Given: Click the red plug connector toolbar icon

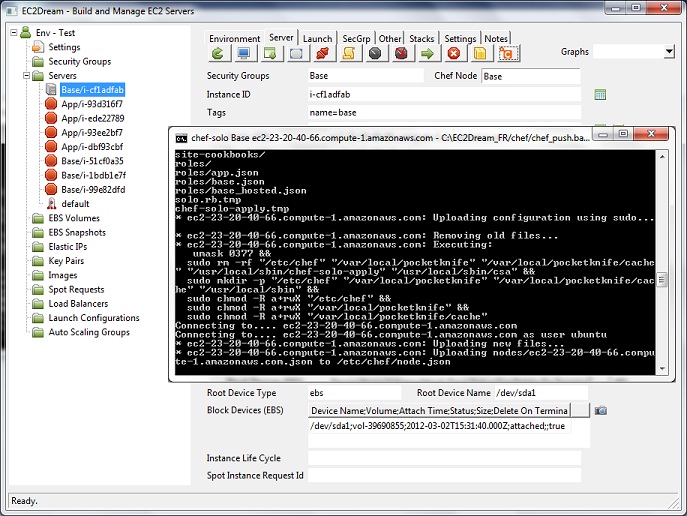Looking at the screenshot, I should [x=322, y=53].
